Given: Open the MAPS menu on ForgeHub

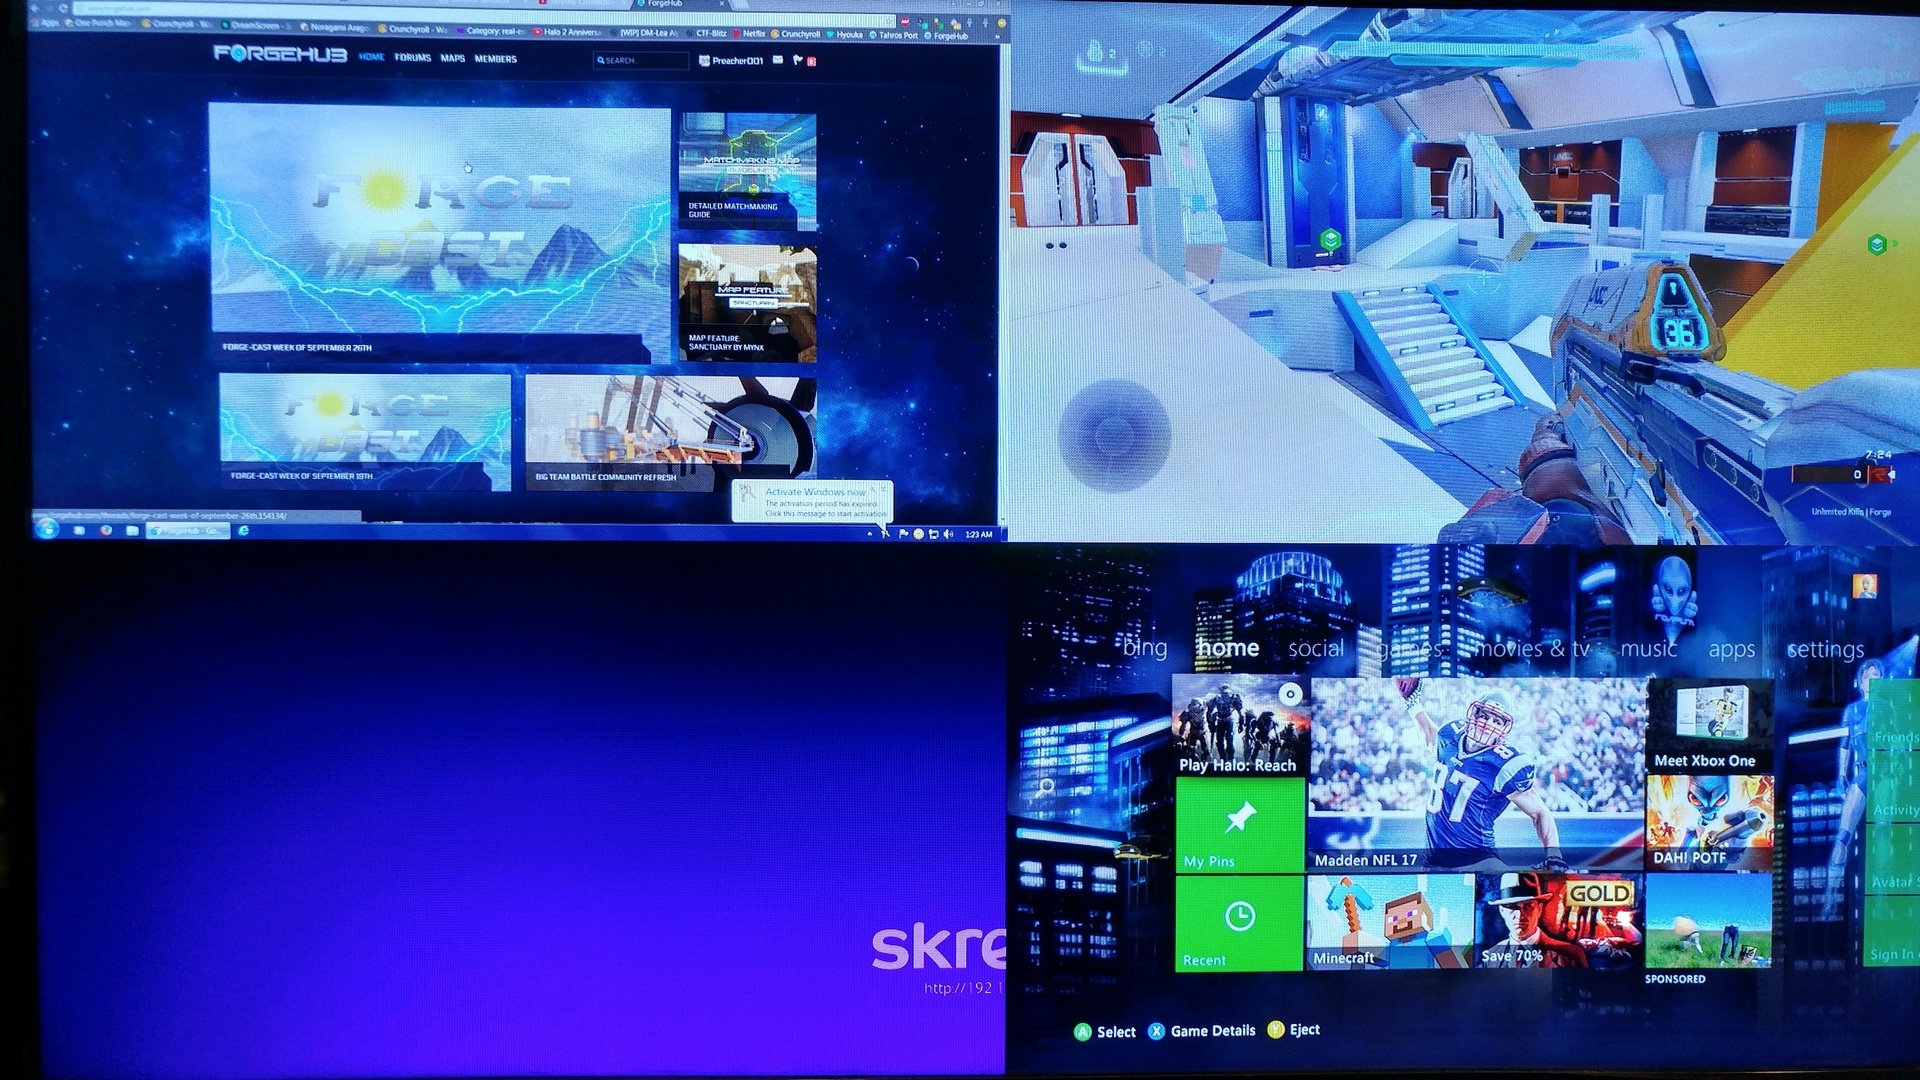Looking at the screenshot, I should point(452,58).
